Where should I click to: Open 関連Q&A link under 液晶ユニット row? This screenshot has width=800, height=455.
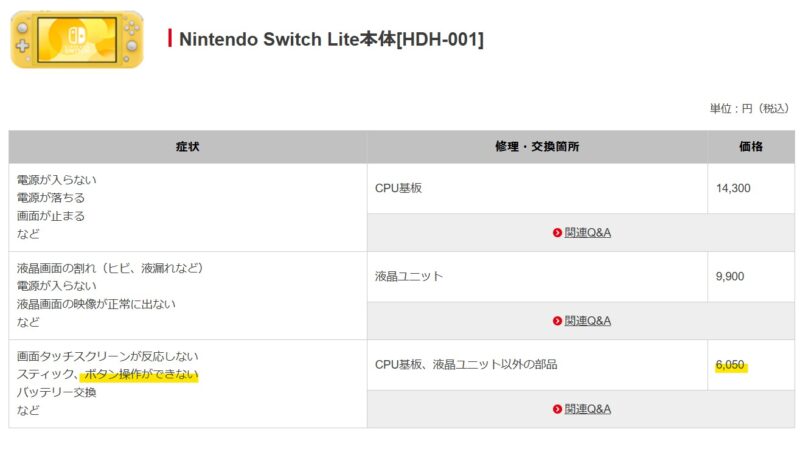click(587, 321)
